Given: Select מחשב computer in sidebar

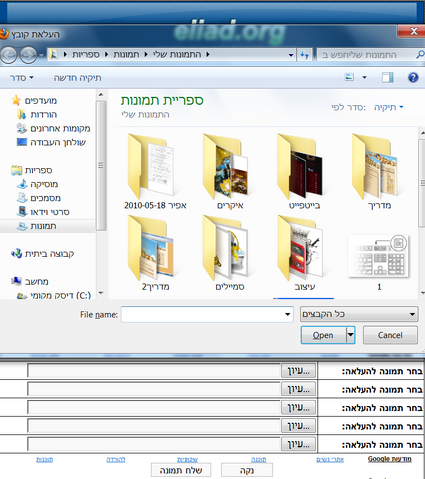Looking at the screenshot, I should [x=30, y=282].
